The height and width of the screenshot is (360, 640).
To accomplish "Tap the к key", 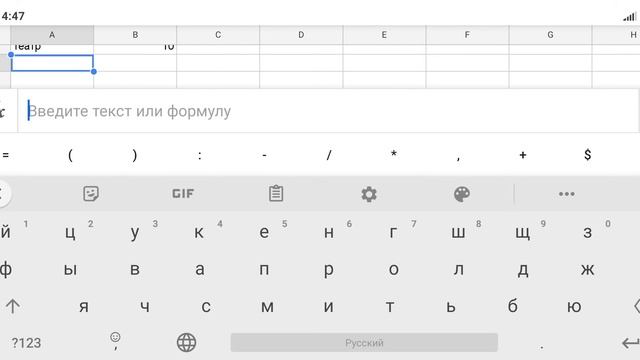I will pyautogui.click(x=199, y=233).
